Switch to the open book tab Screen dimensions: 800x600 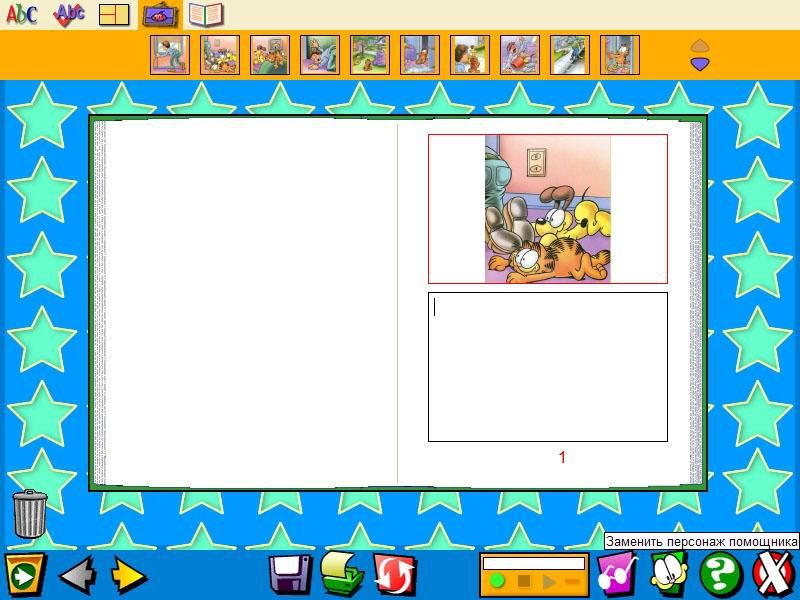(x=206, y=15)
